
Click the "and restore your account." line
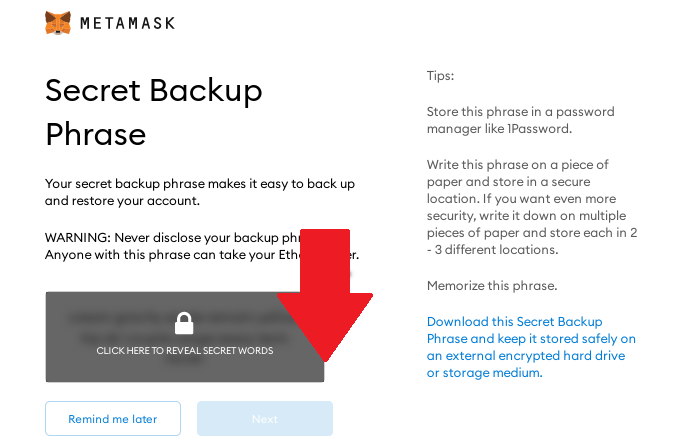point(122,201)
